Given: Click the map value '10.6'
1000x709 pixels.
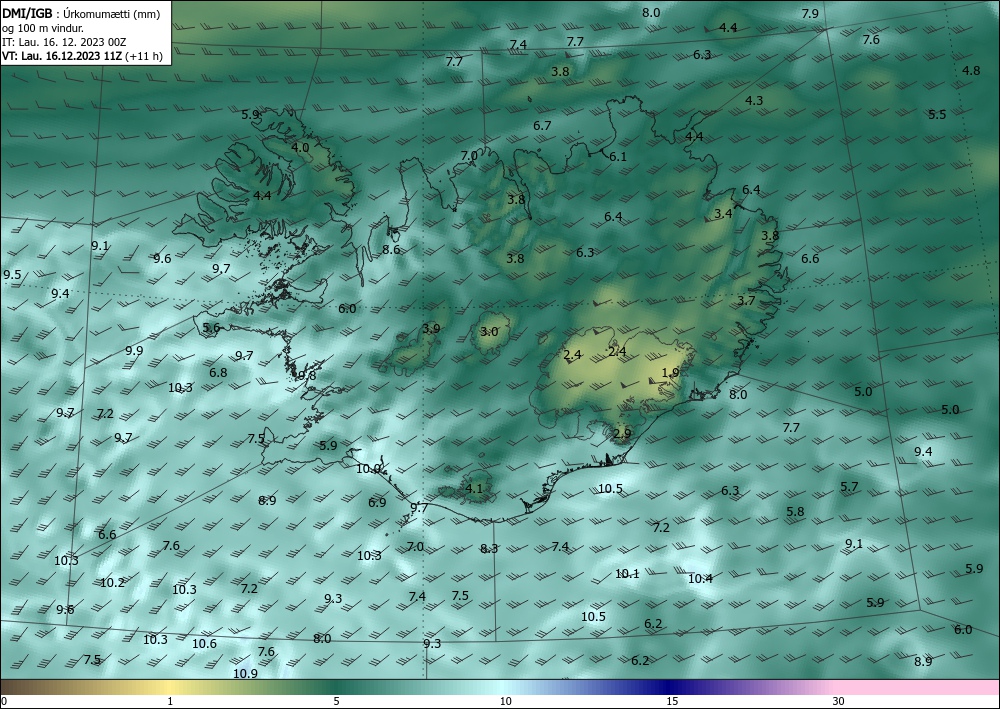Looking at the screenshot, I should point(204,644).
